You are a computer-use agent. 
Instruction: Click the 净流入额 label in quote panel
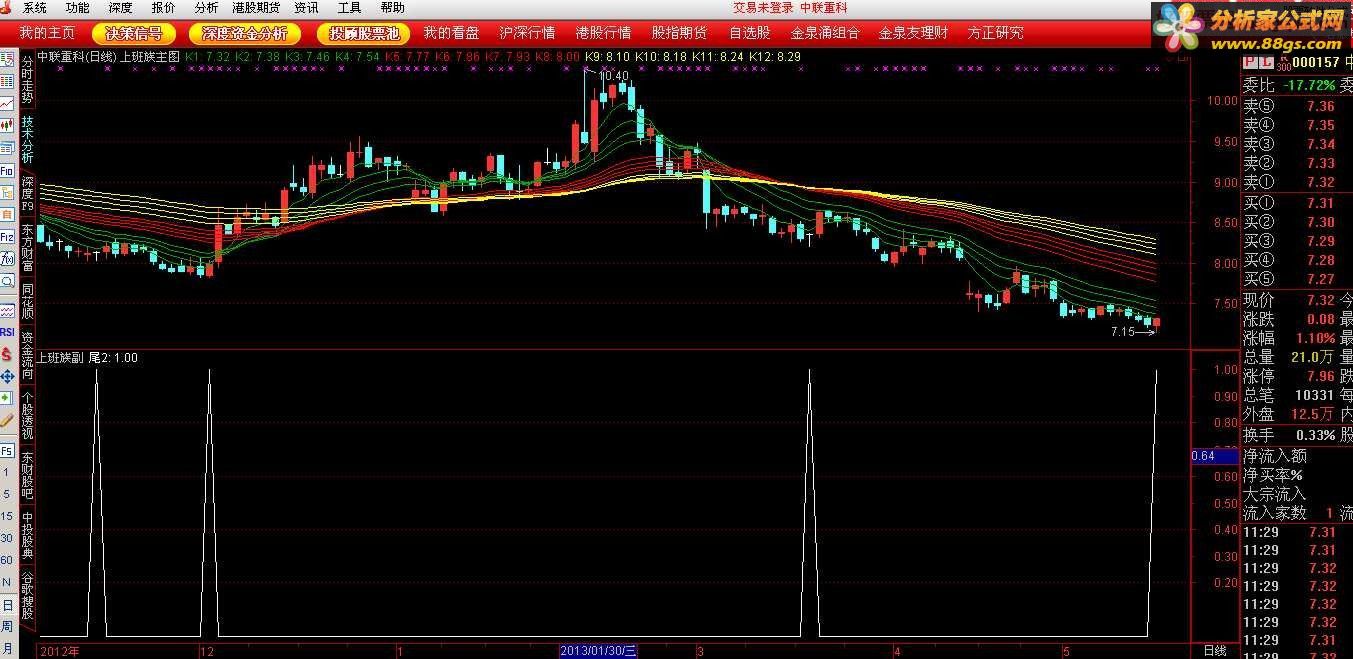click(x=1275, y=456)
